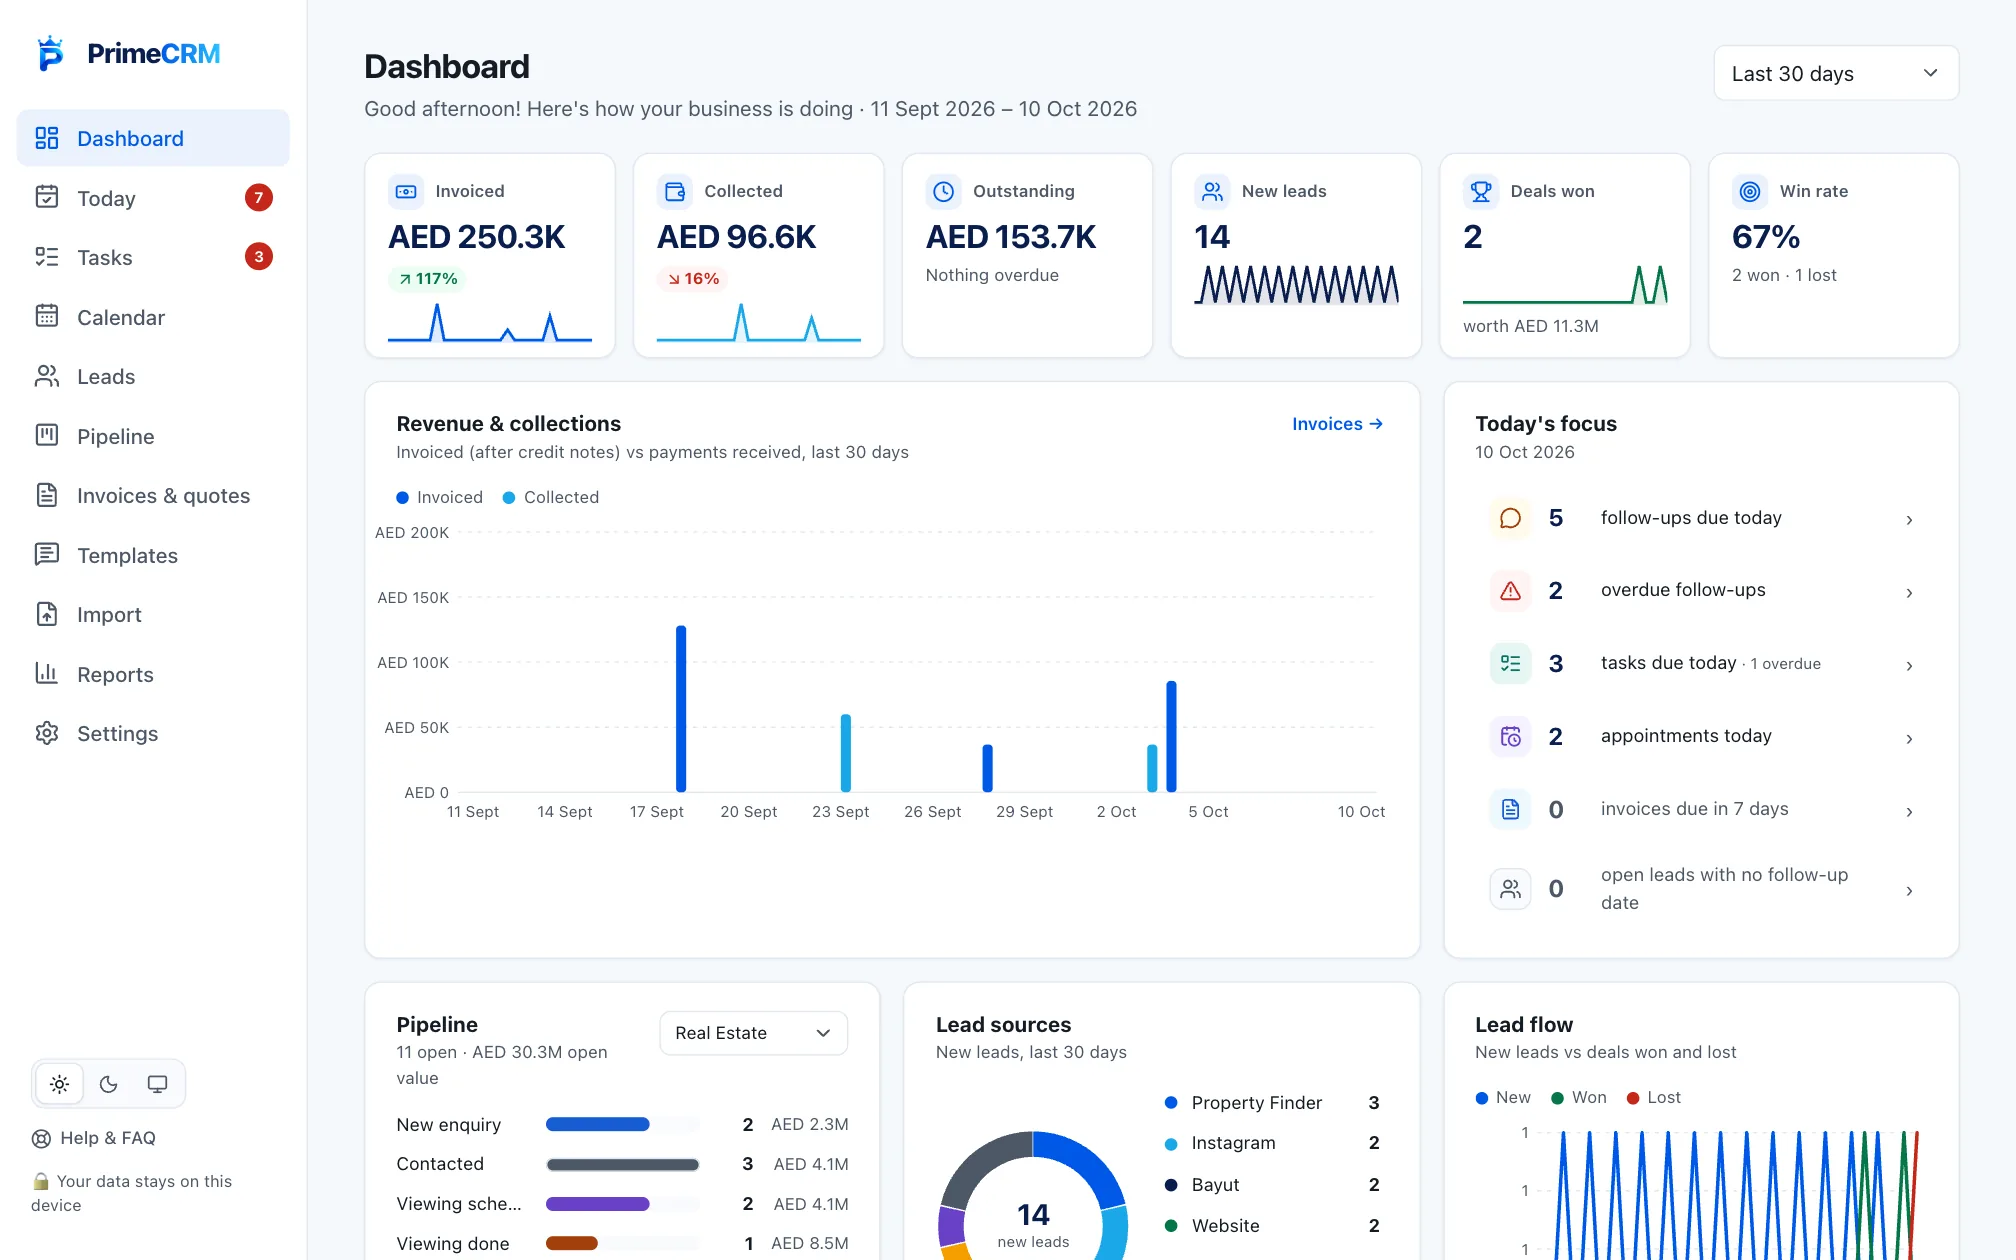Click the Property Finder color dot
Screen dimensions: 2016x1260
click(x=1171, y=1102)
